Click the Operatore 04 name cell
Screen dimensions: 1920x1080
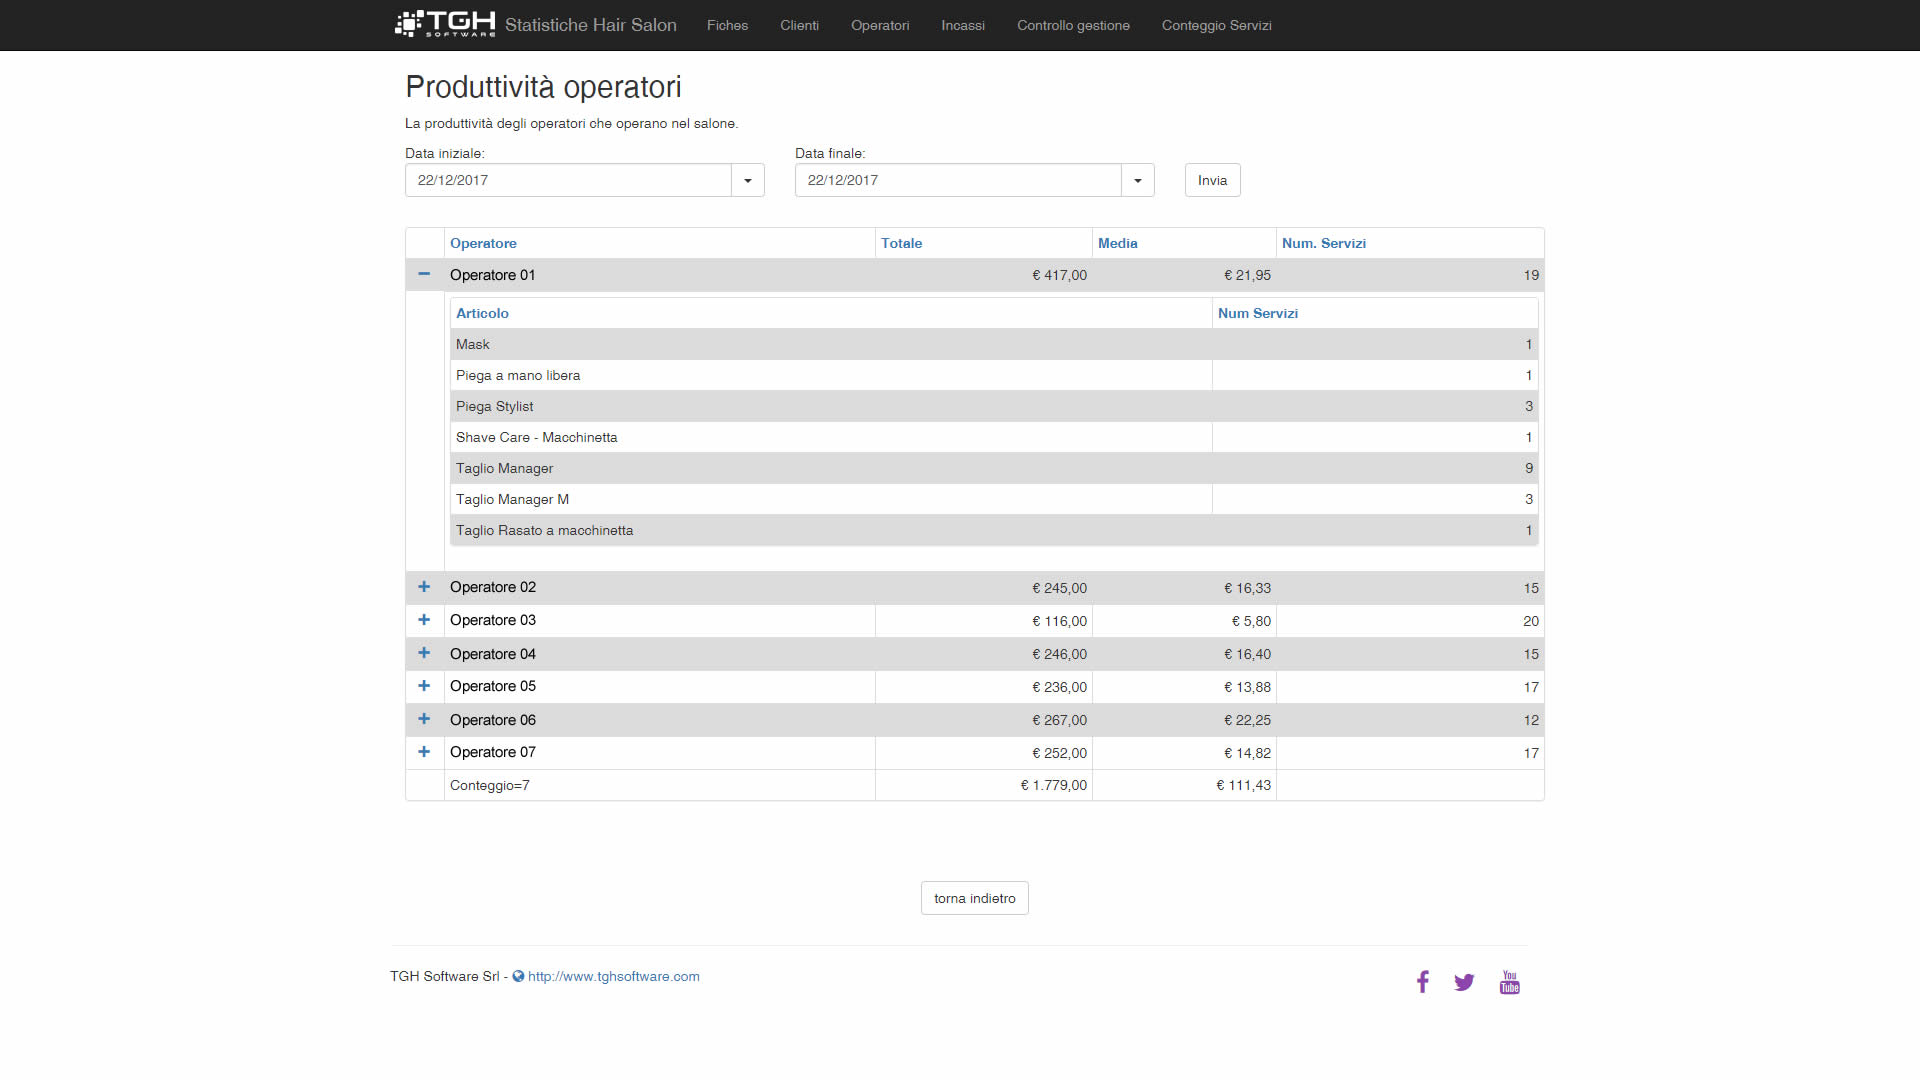click(660, 654)
